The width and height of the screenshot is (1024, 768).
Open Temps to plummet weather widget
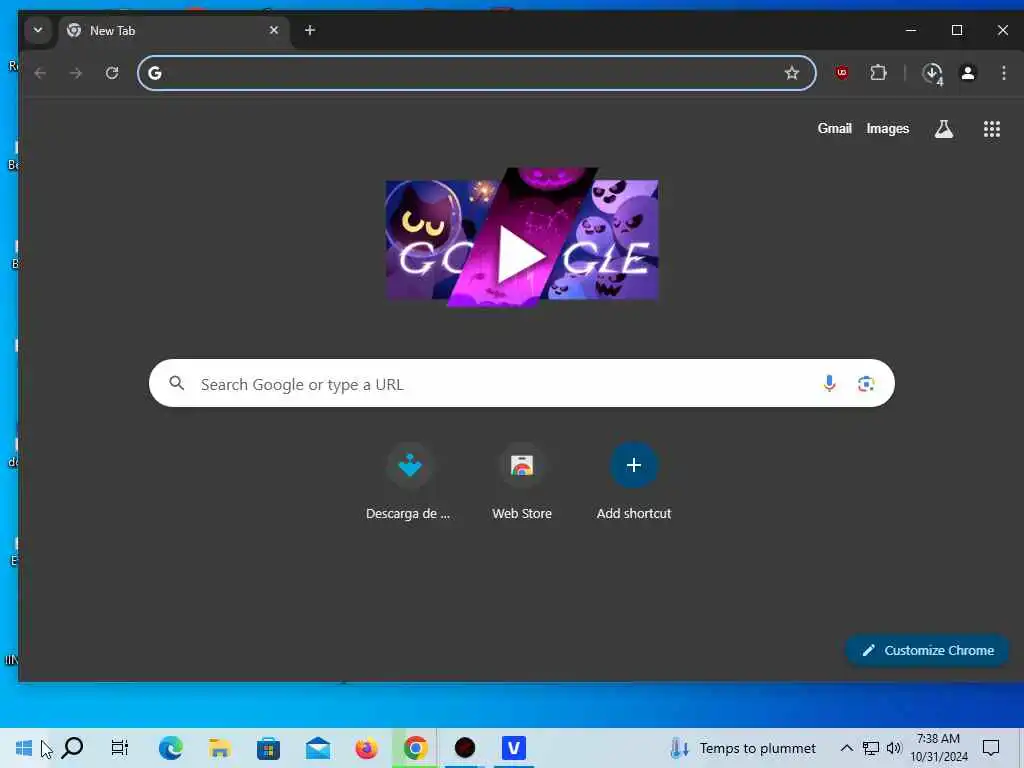point(743,748)
